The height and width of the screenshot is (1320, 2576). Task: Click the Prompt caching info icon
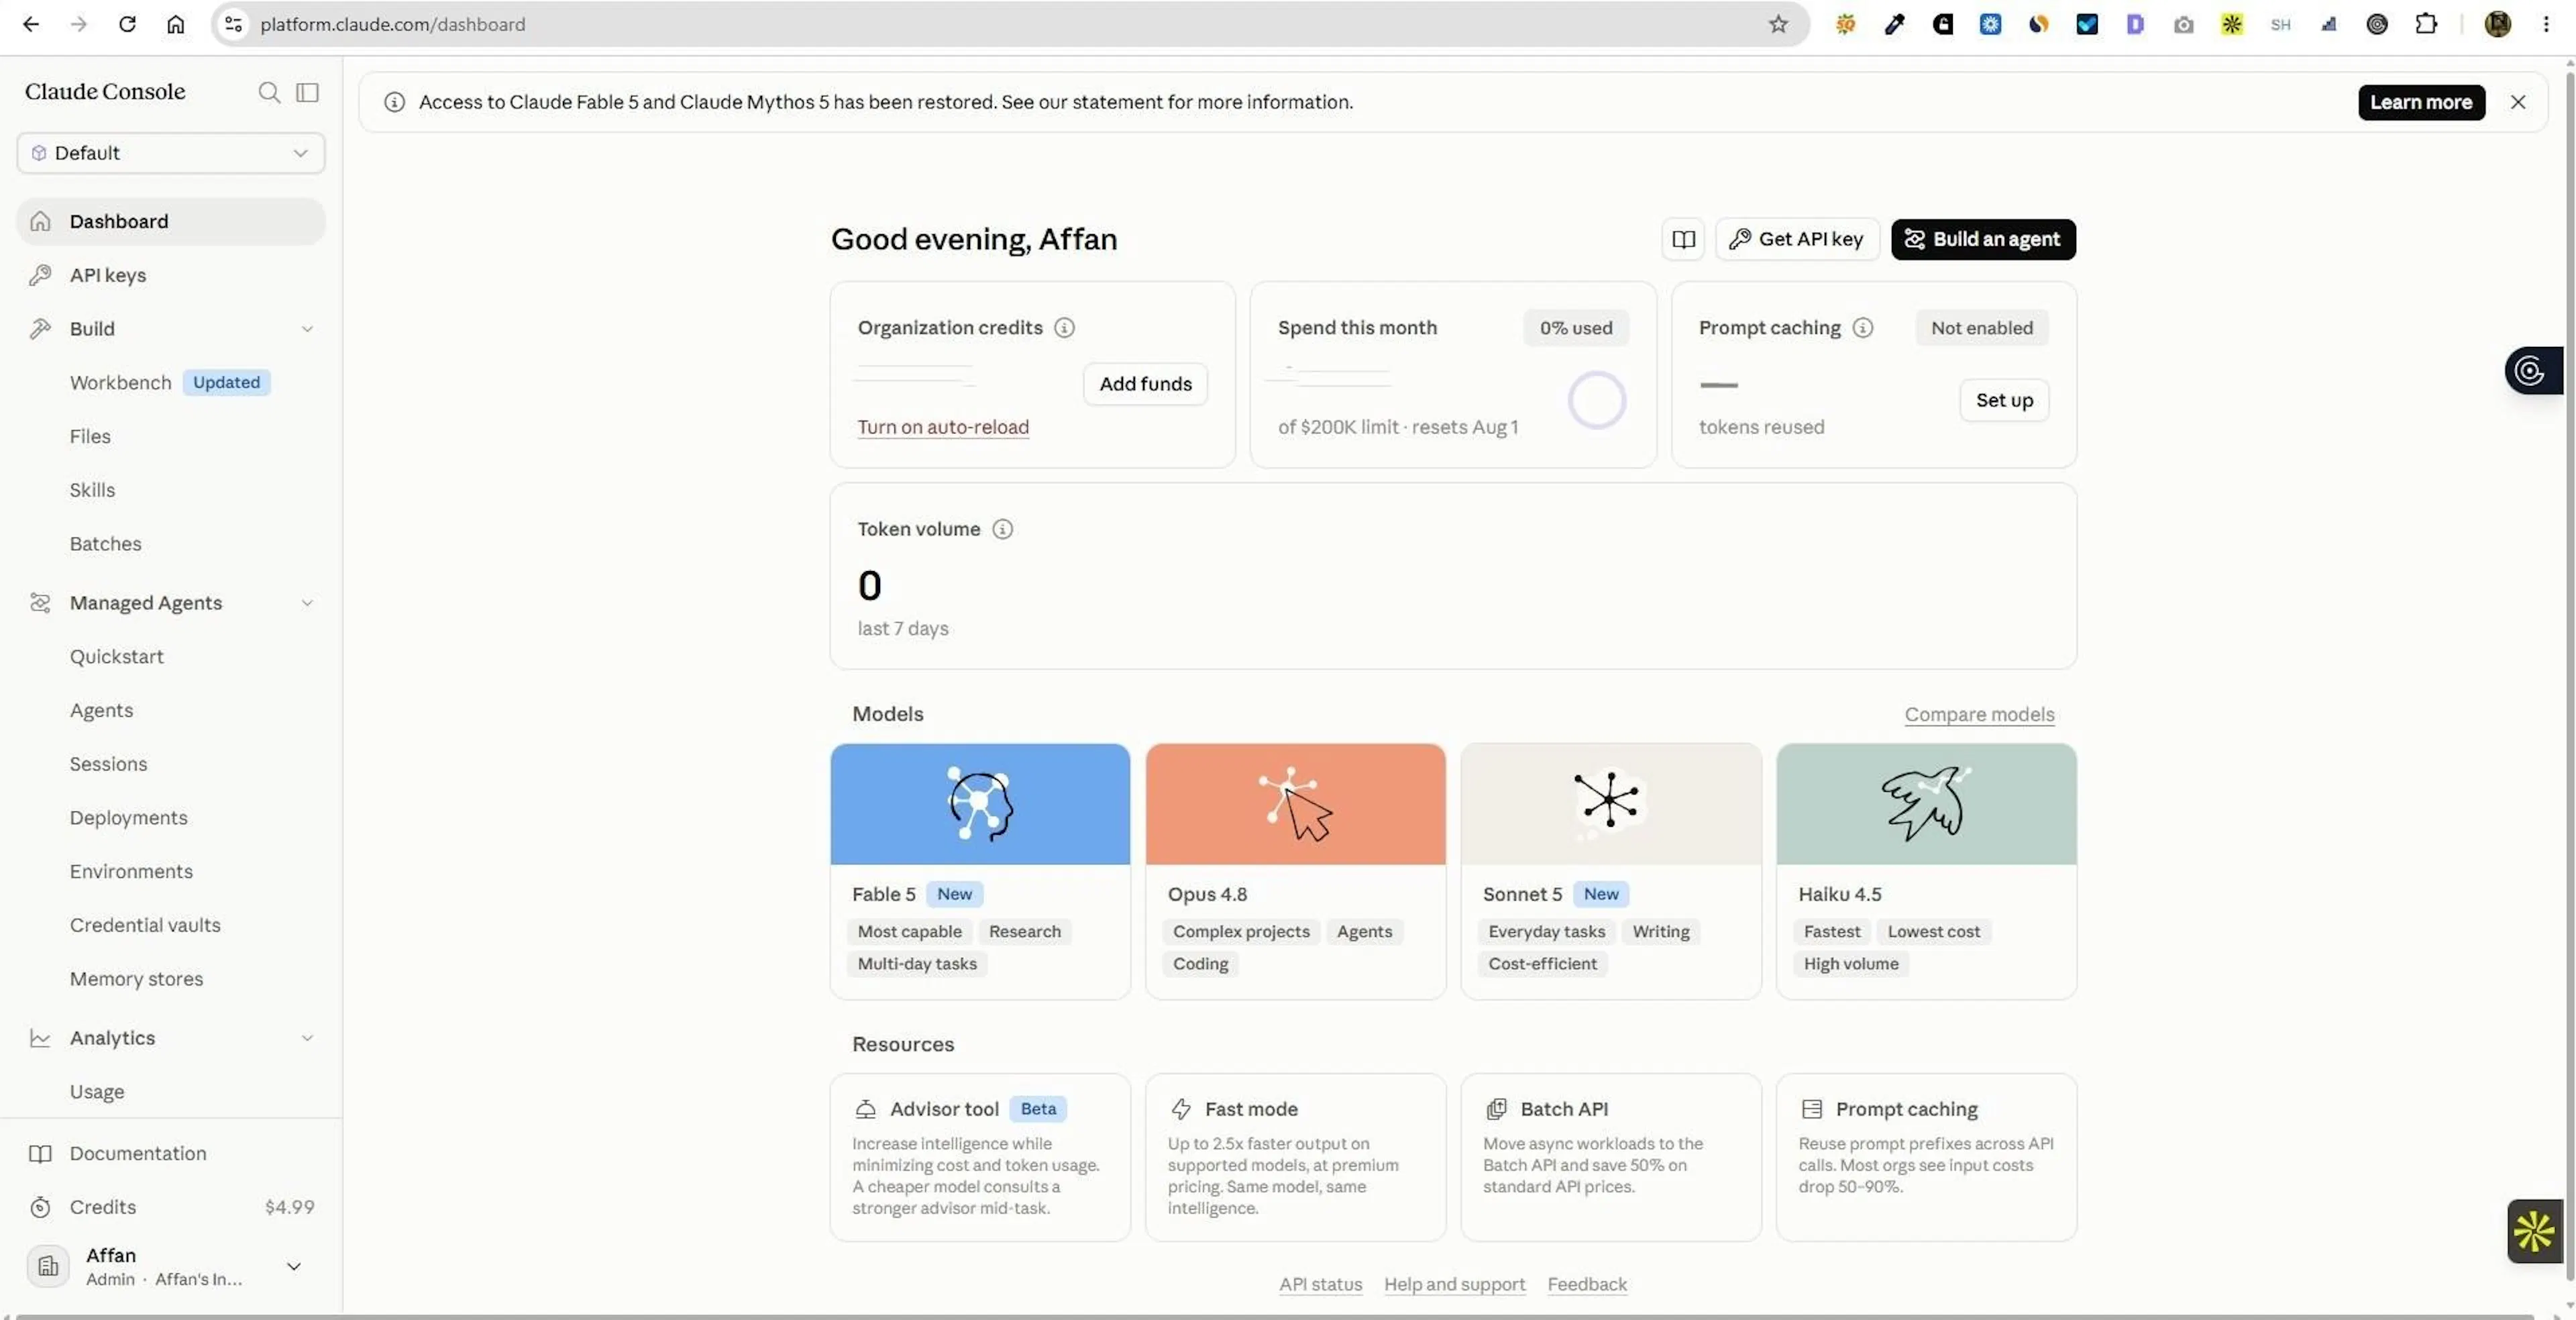(1862, 327)
